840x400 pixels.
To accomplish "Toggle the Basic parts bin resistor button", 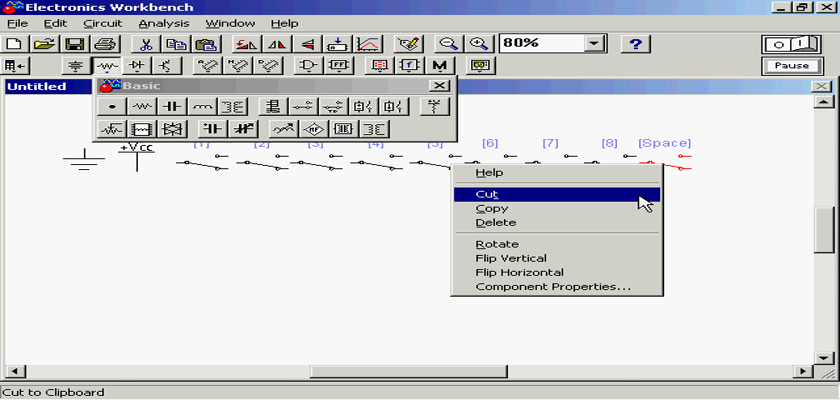I will click(107, 66).
